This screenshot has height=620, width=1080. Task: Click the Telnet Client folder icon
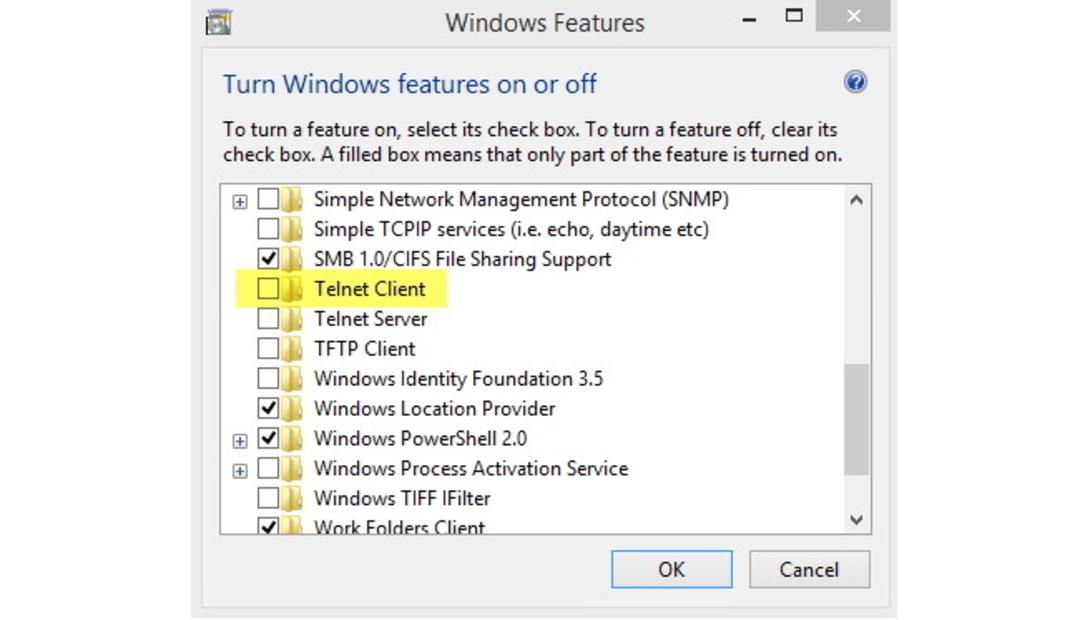click(x=292, y=289)
